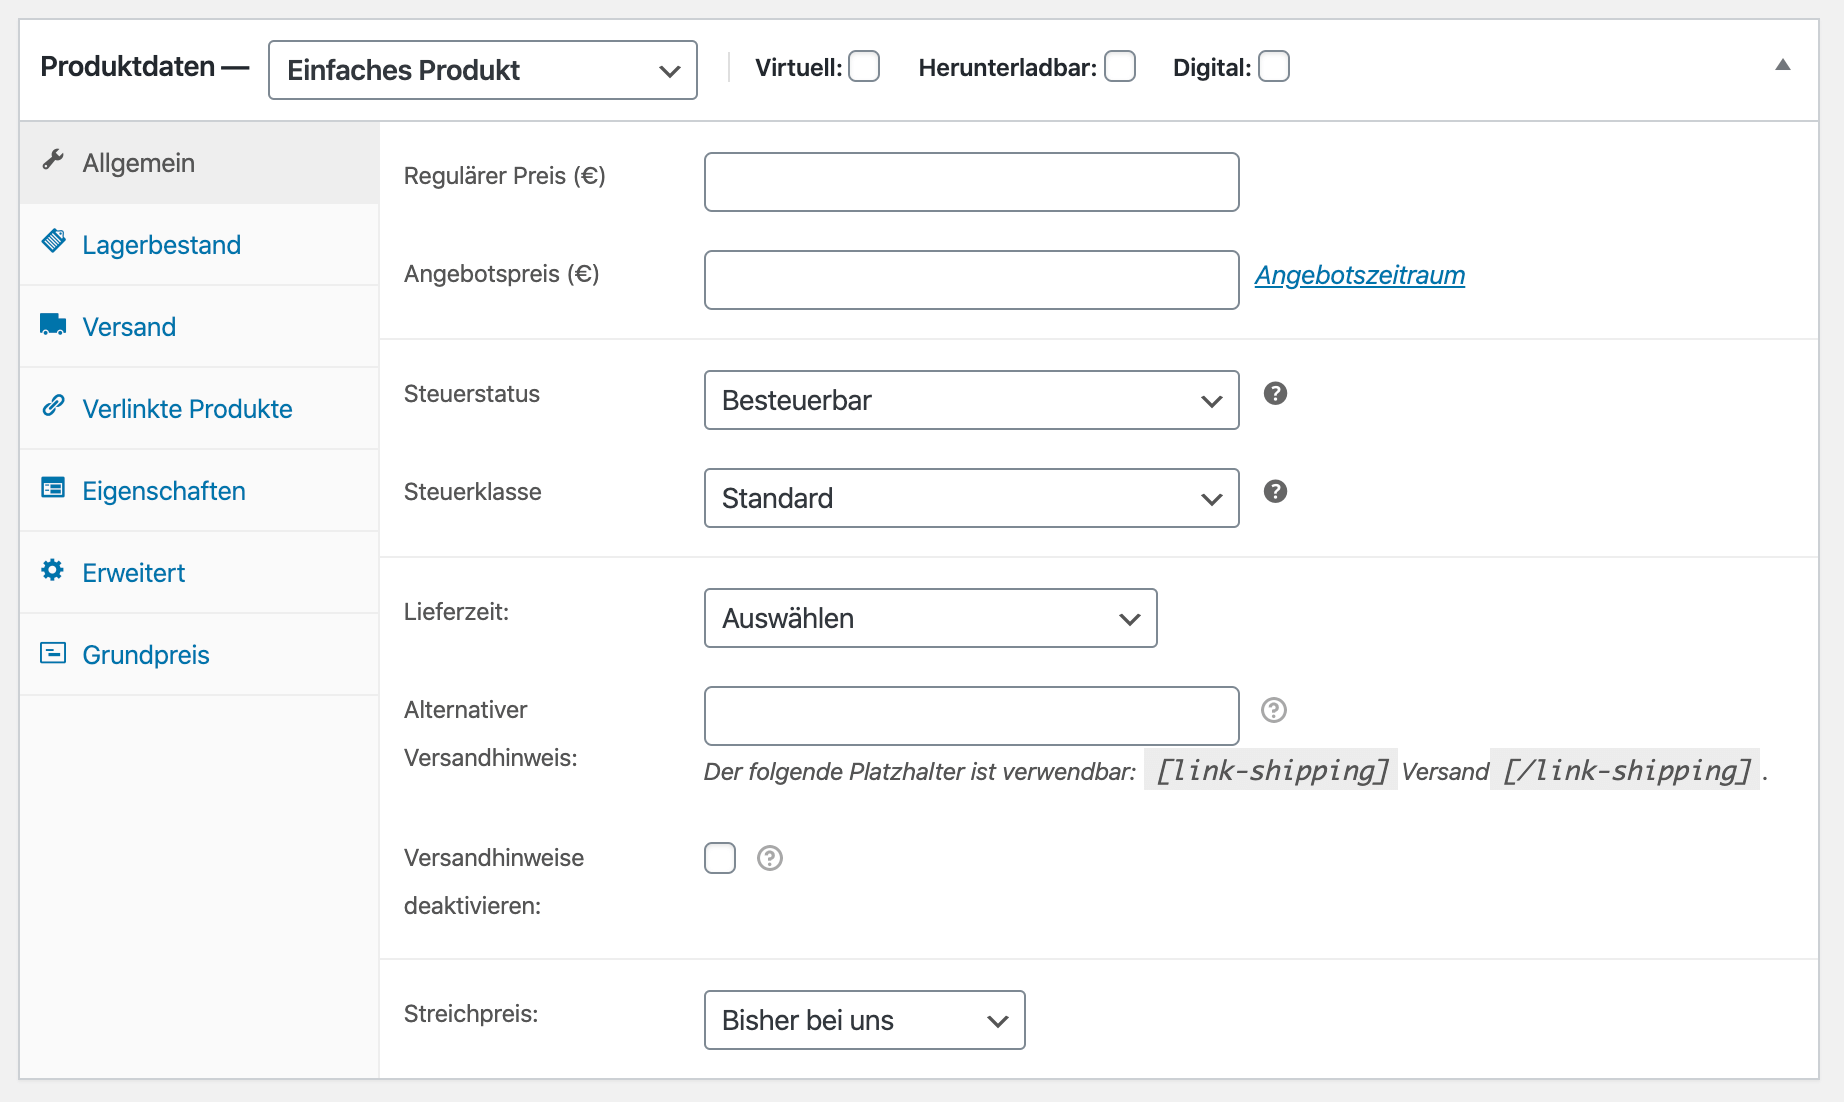This screenshot has height=1102, width=1844.
Task: Switch to the Allgemein tab
Action: coord(199,163)
